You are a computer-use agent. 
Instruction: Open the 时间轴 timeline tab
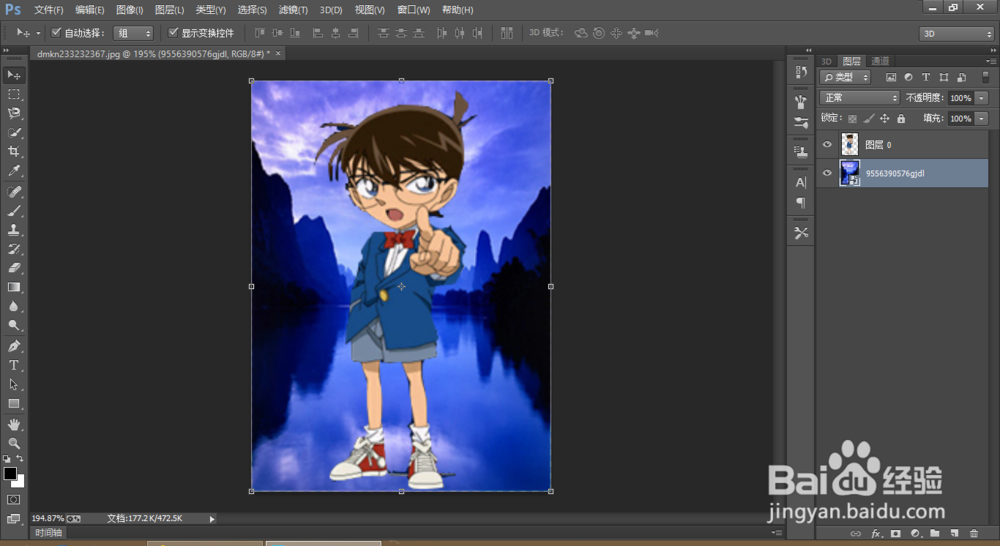(x=48, y=533)
